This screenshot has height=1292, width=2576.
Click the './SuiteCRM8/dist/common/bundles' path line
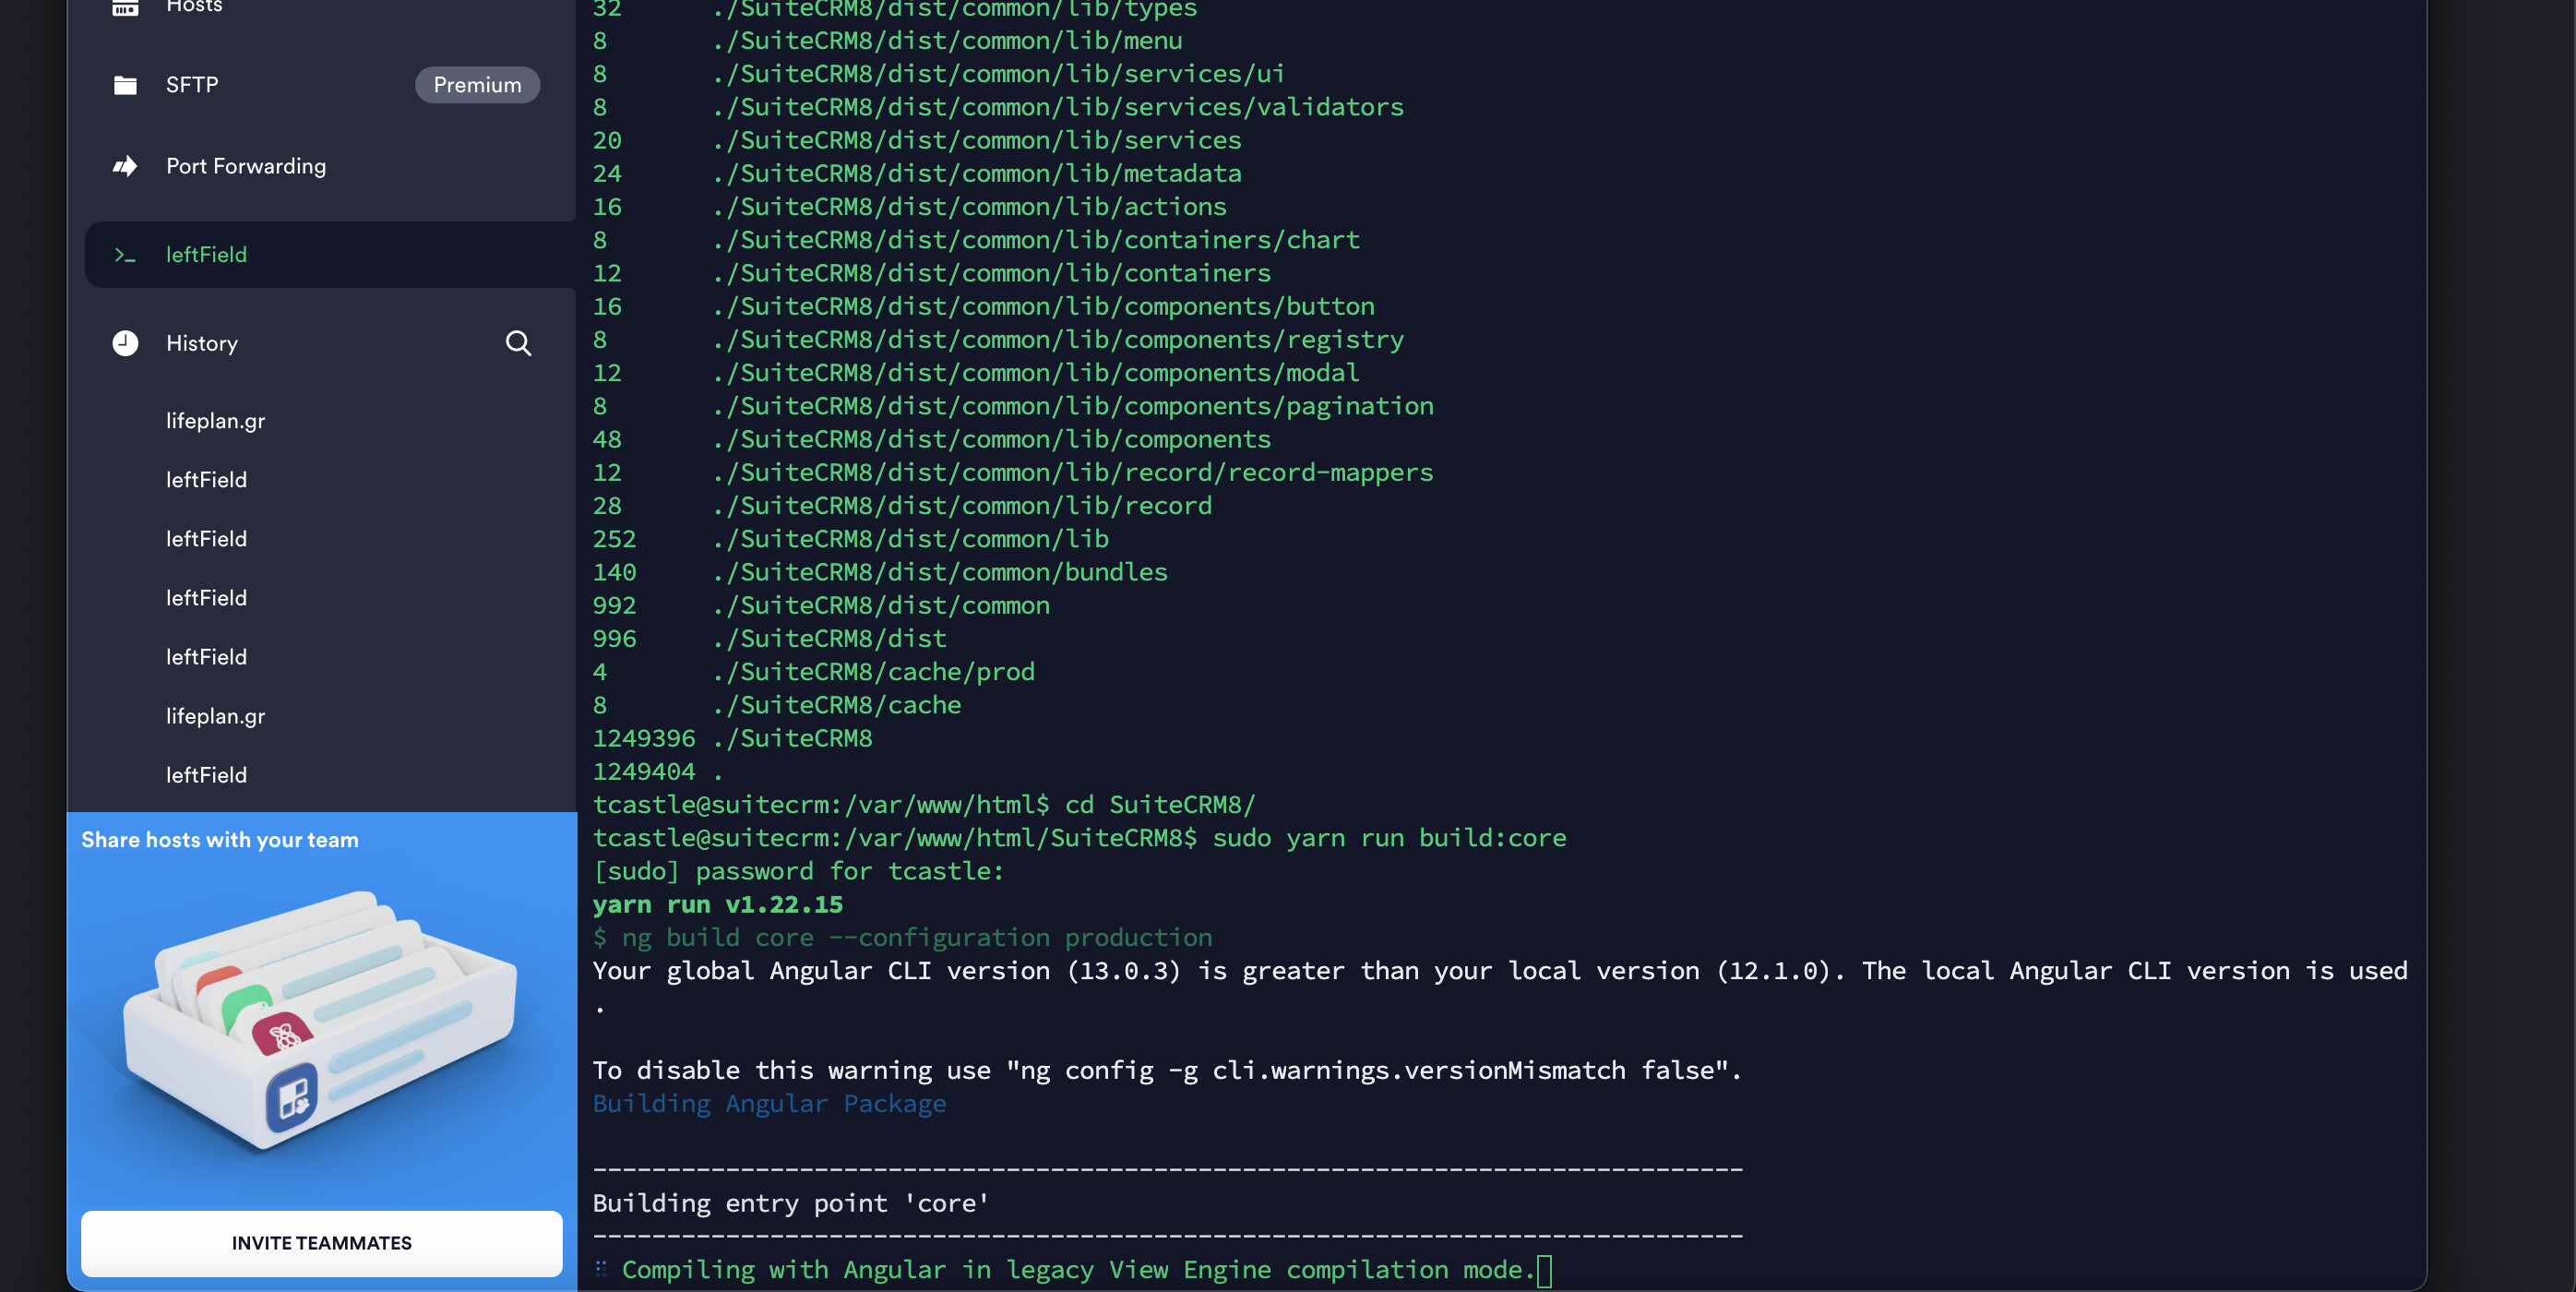click(880, 572)
